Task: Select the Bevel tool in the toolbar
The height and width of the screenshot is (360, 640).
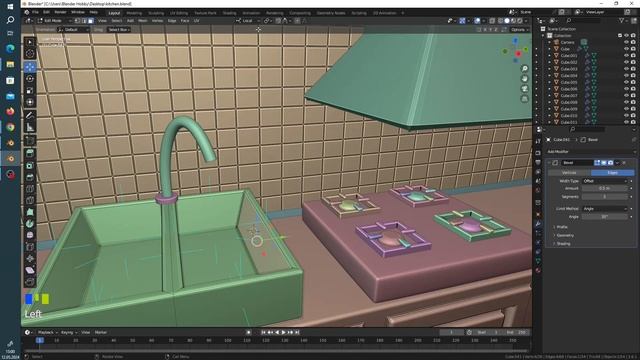Action: point(30,177)
